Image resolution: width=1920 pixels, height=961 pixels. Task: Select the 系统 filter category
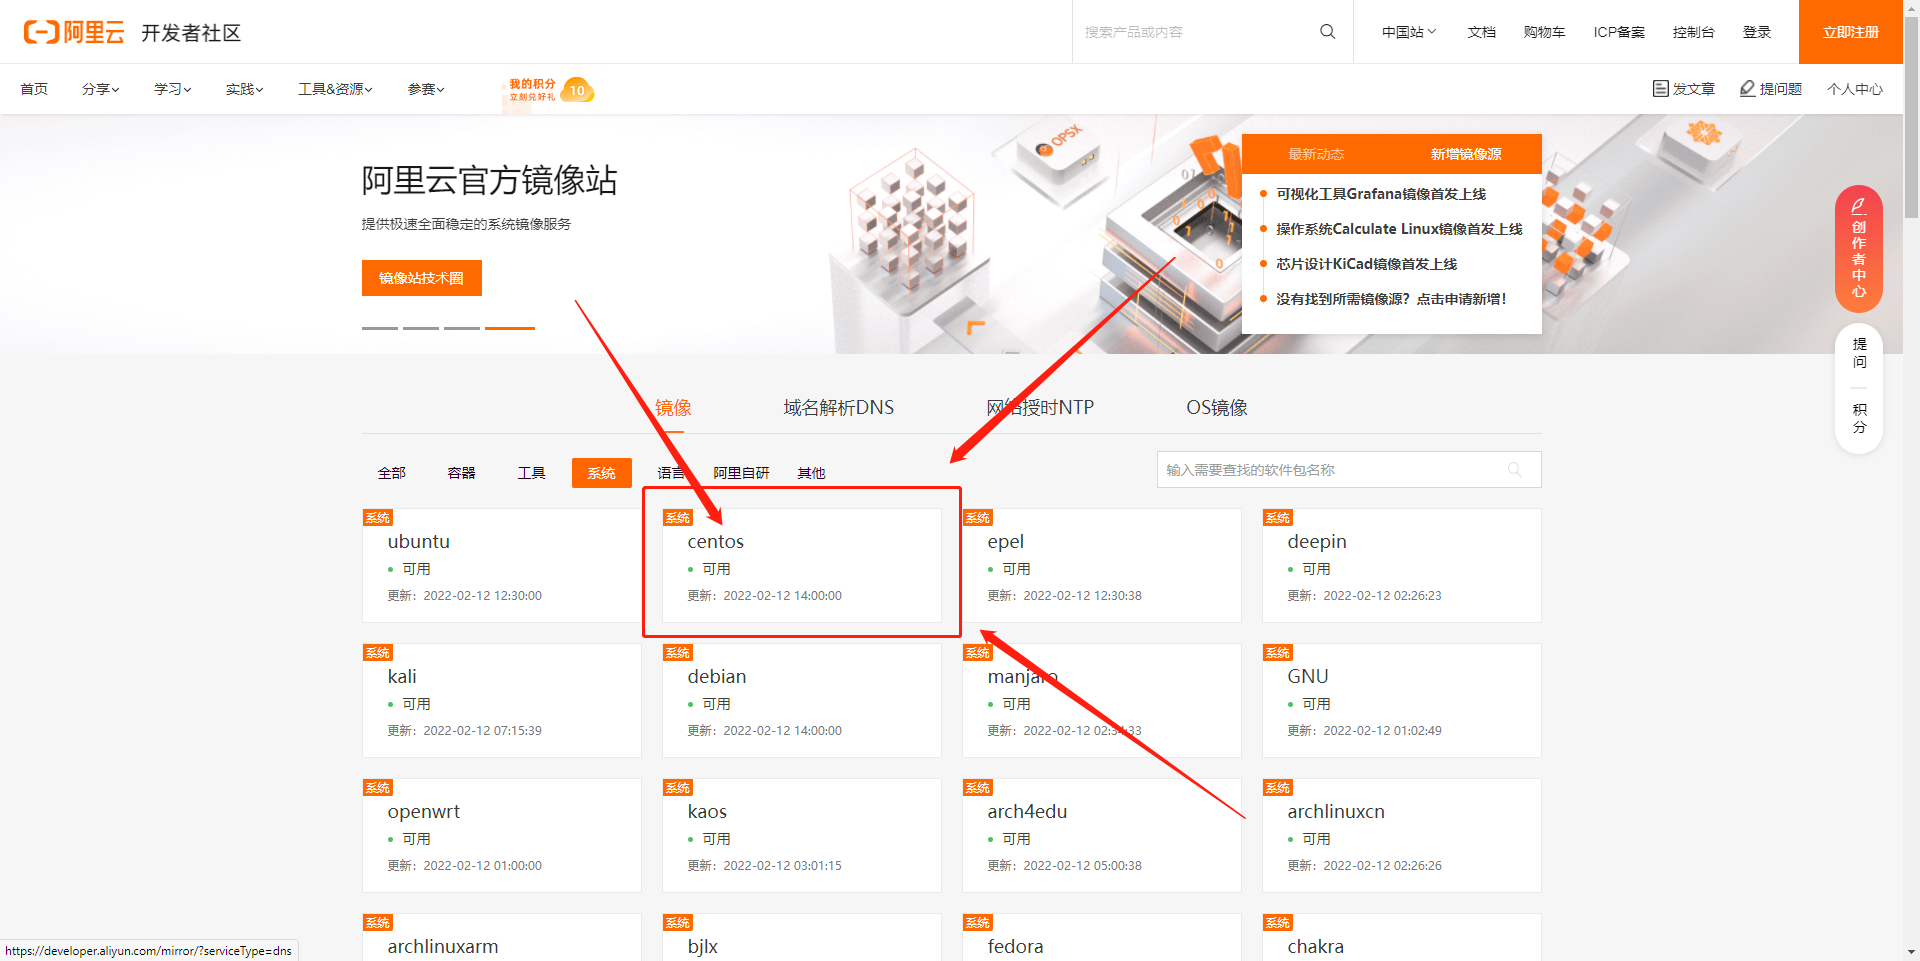tap(601, 473)
